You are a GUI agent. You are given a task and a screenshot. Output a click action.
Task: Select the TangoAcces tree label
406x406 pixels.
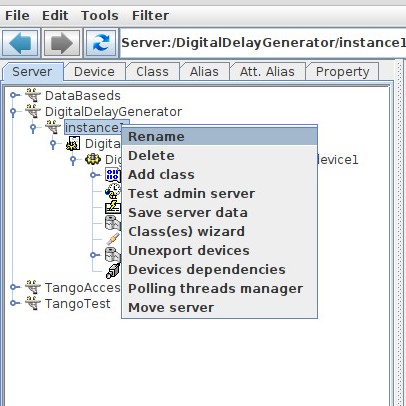(x=83, y=288)
